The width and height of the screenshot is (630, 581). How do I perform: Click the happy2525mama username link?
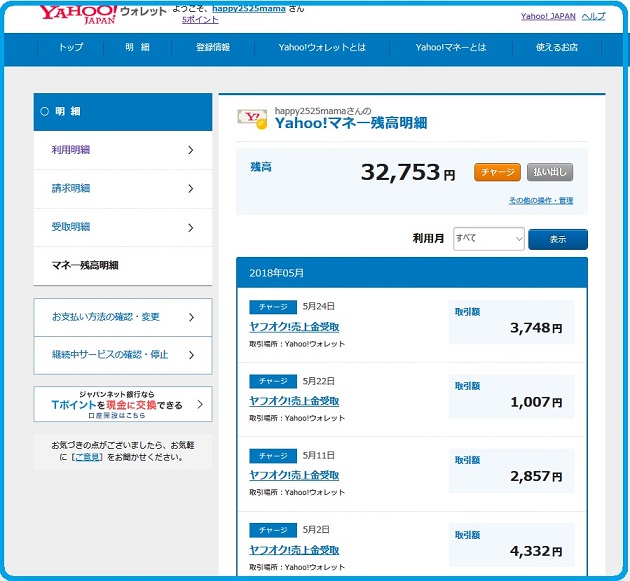tap(249, 8)
